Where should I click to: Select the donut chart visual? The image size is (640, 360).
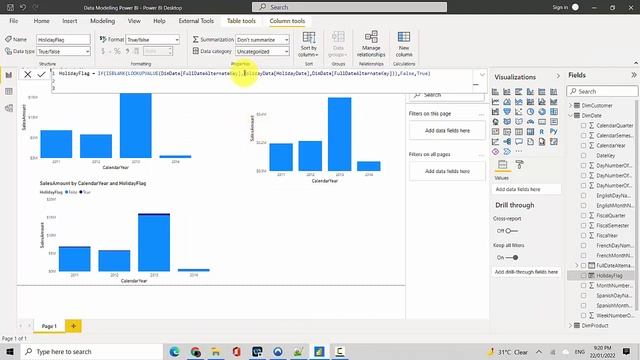[x=542, y=111]
